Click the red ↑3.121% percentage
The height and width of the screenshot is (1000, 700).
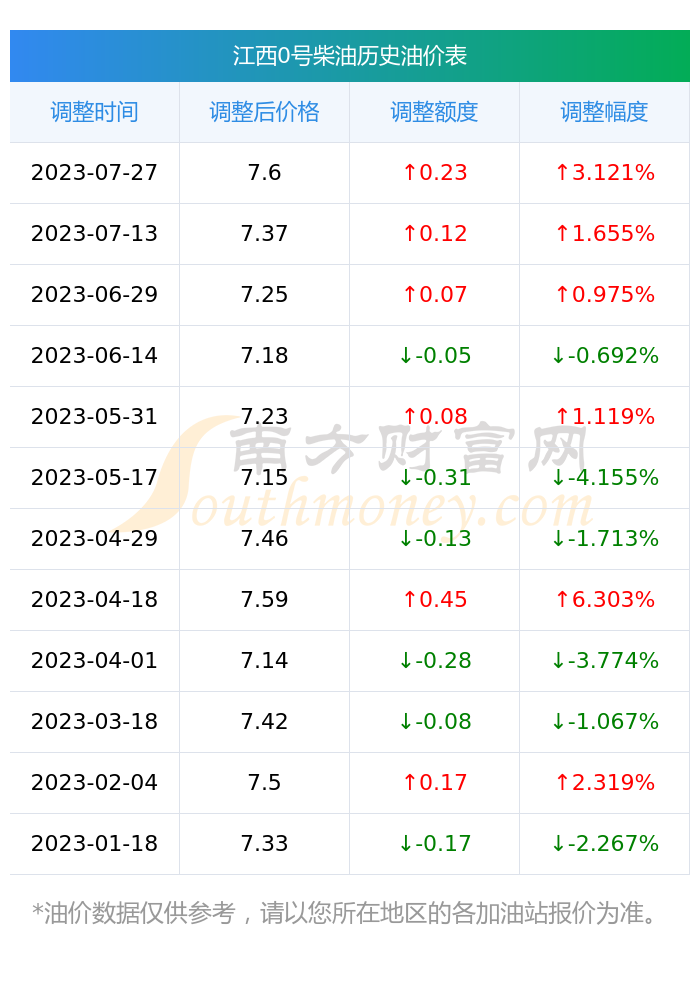pos(604,173)
